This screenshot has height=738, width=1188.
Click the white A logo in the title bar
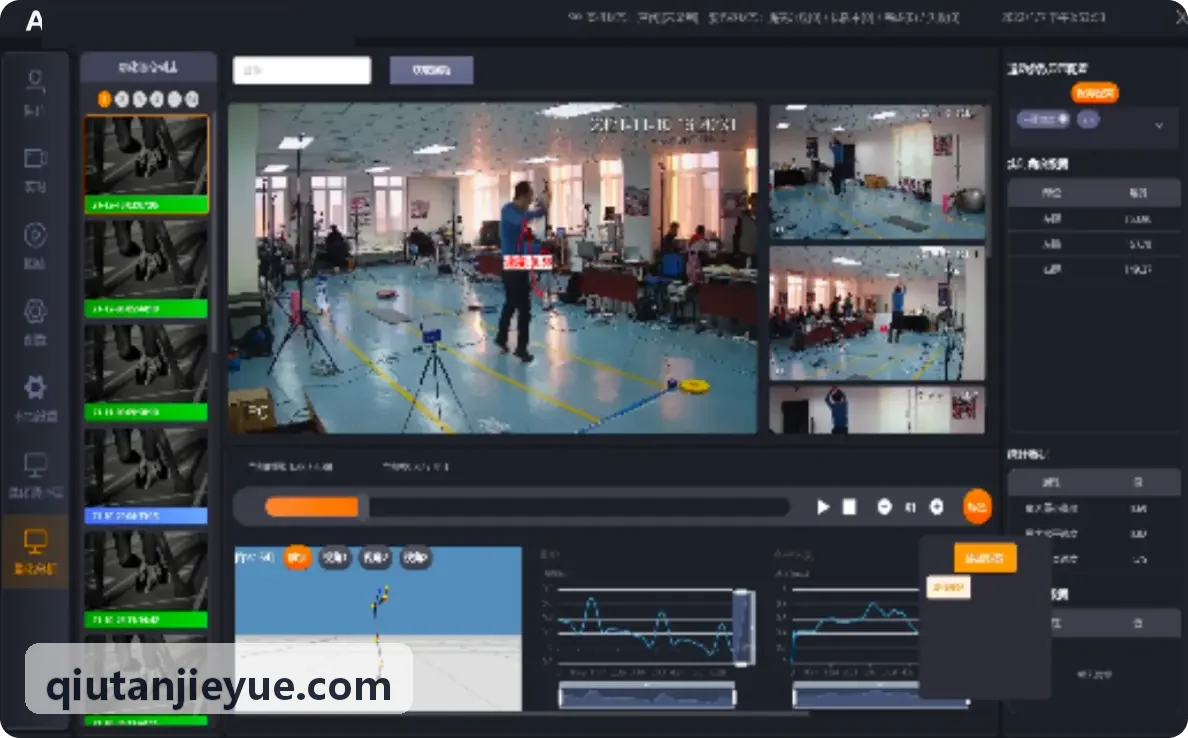tap(34, 20)
